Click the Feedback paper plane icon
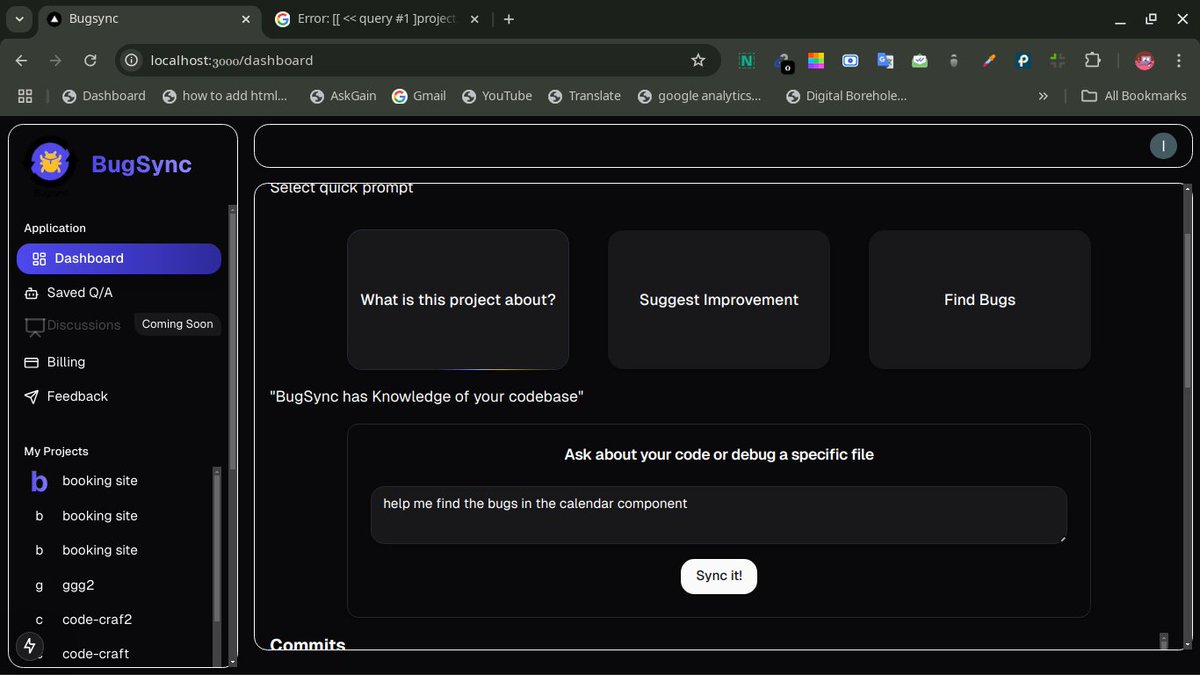 pyautogui.click(x=31, y=396)
